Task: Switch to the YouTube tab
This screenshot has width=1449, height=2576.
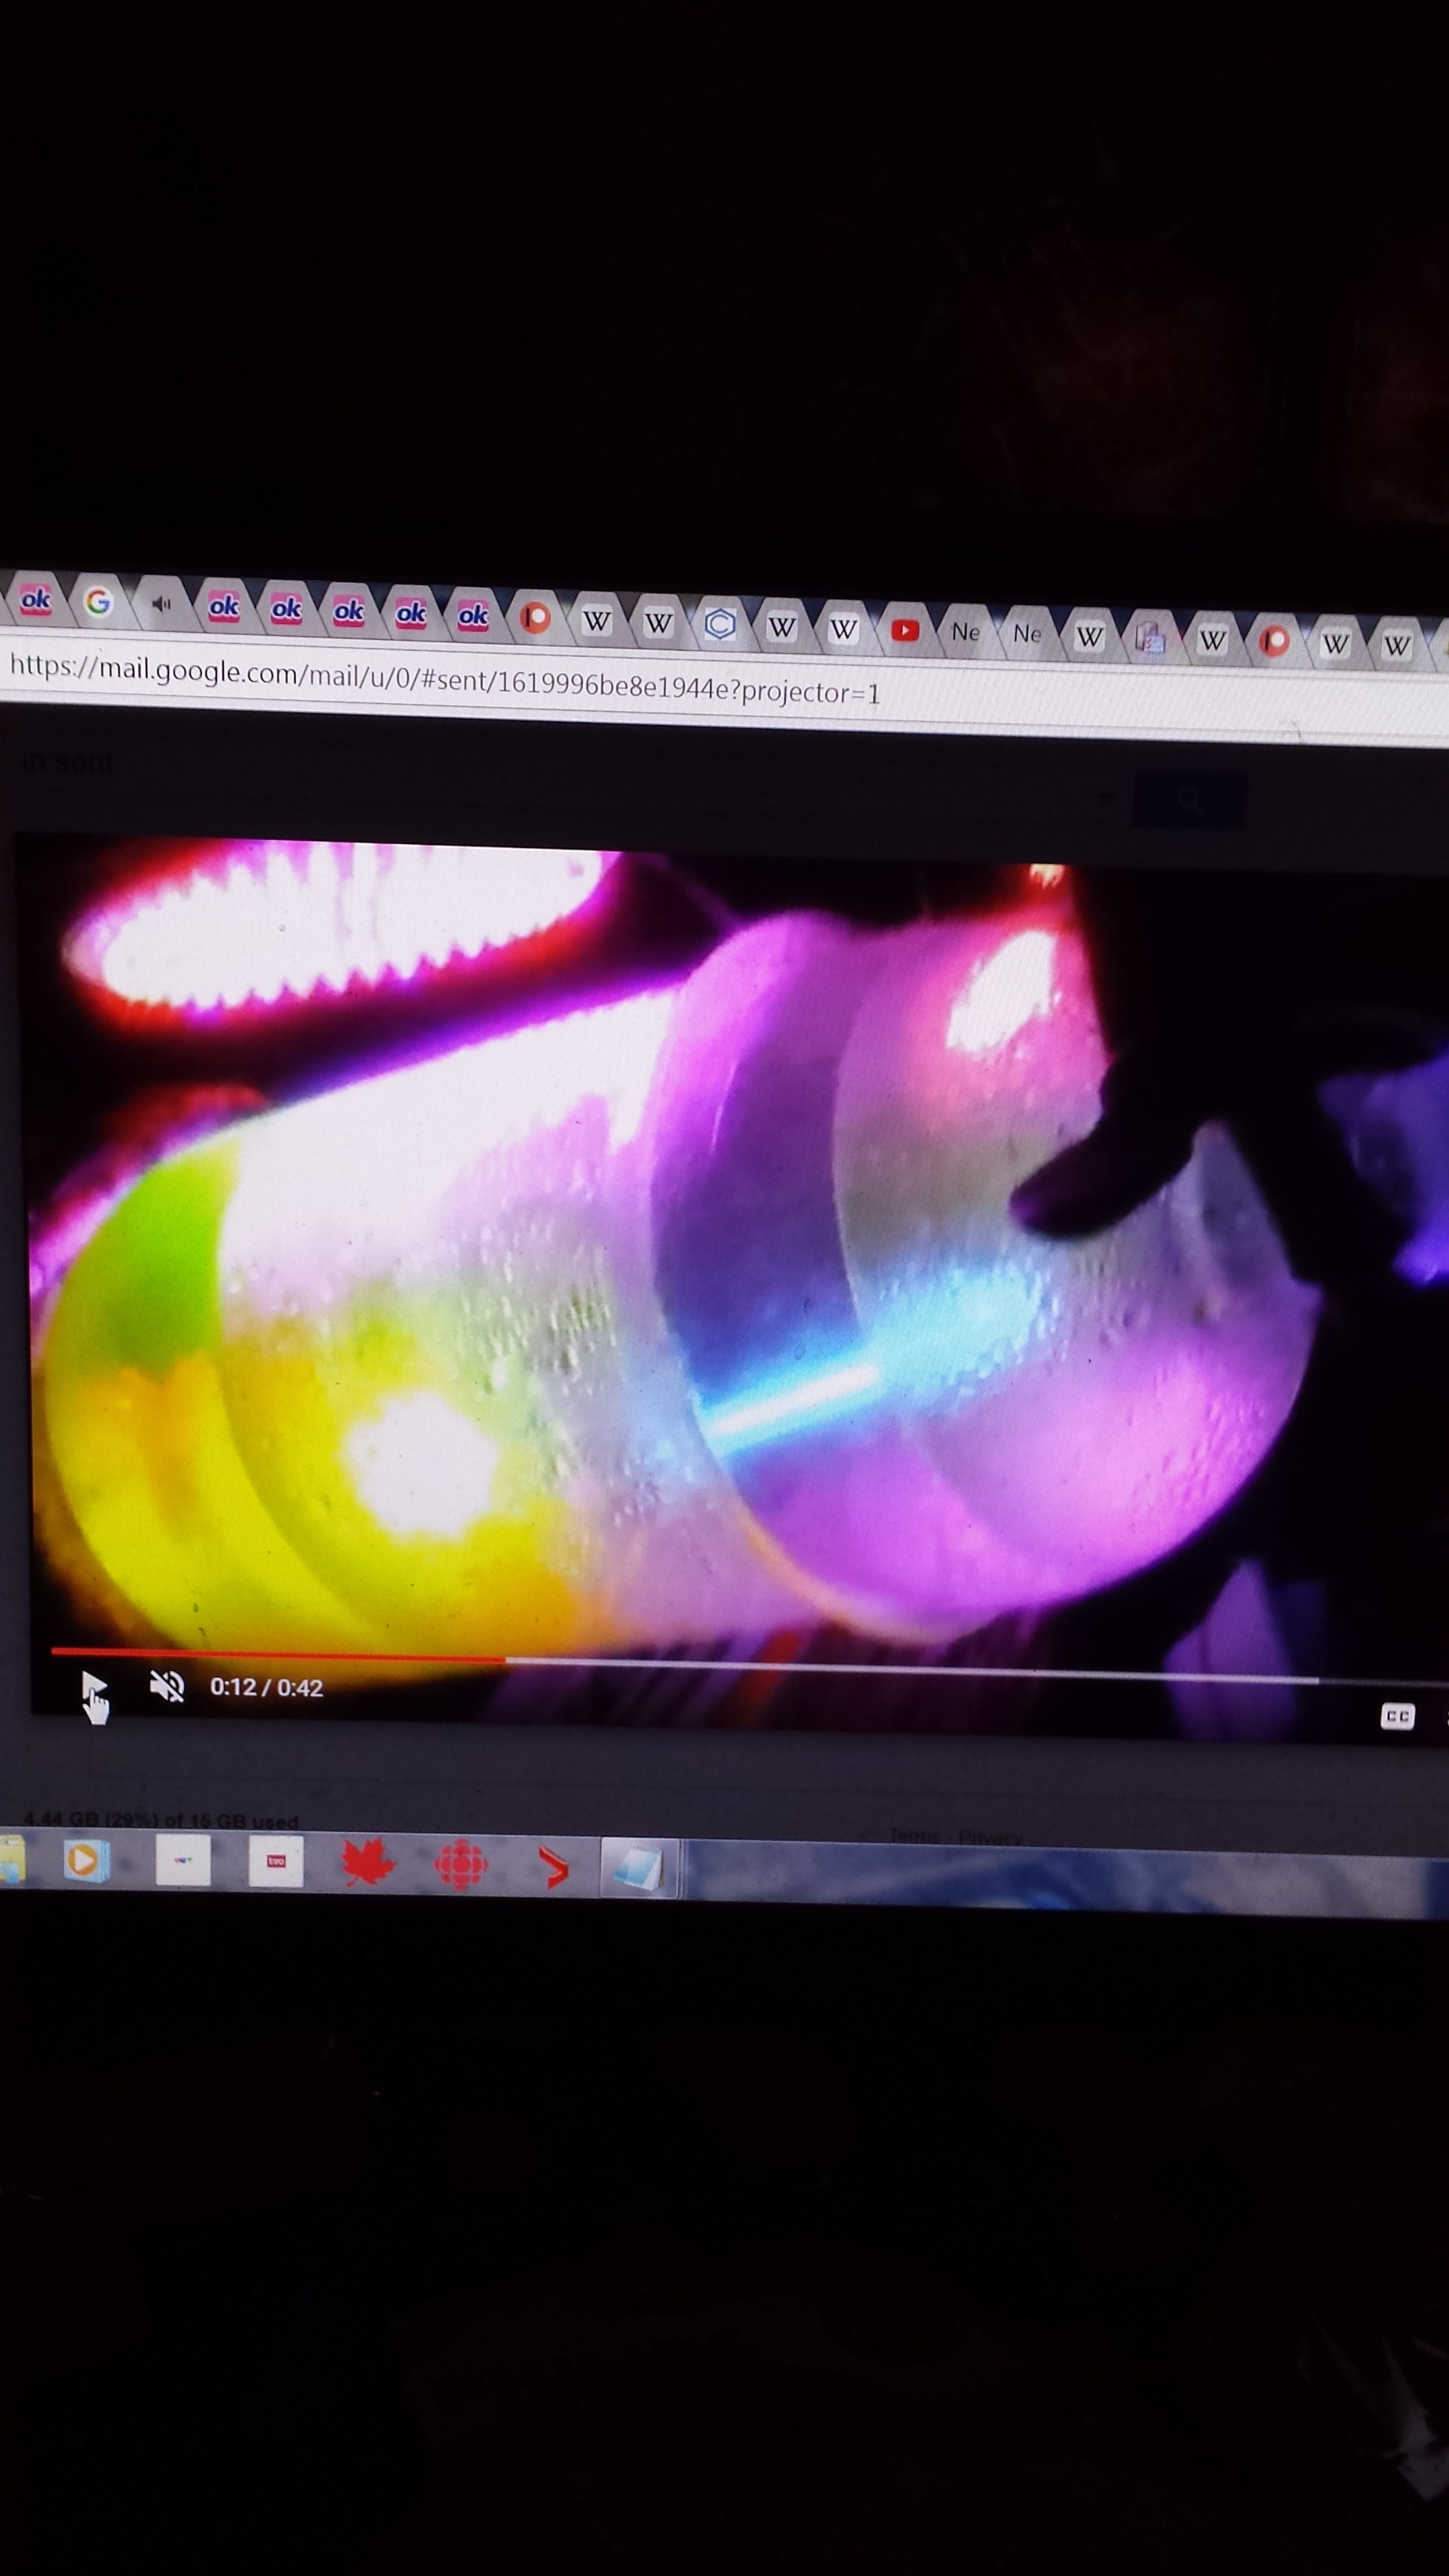Action: coord(905,630)
